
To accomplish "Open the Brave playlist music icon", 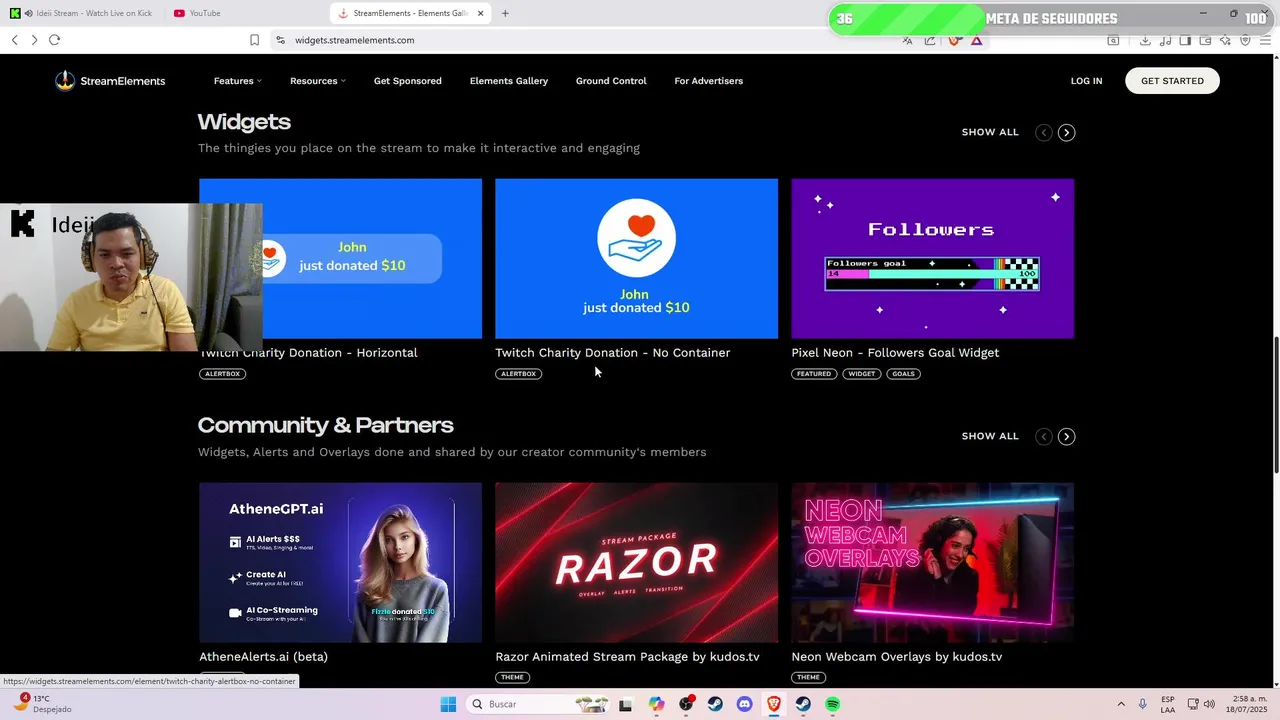I will [x=1165, y=40].
